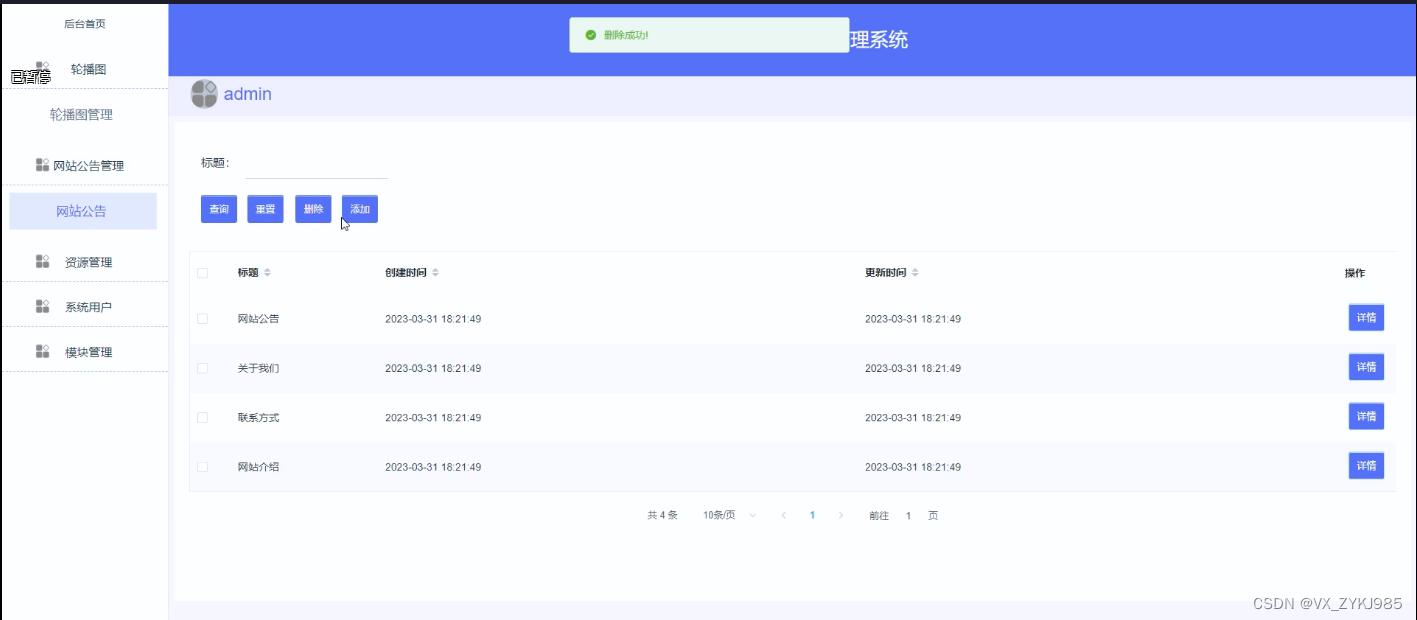Screen dimensions: 1417x620
Task: Sort by 创建时间 column arrows
Action: click(435, 273)
